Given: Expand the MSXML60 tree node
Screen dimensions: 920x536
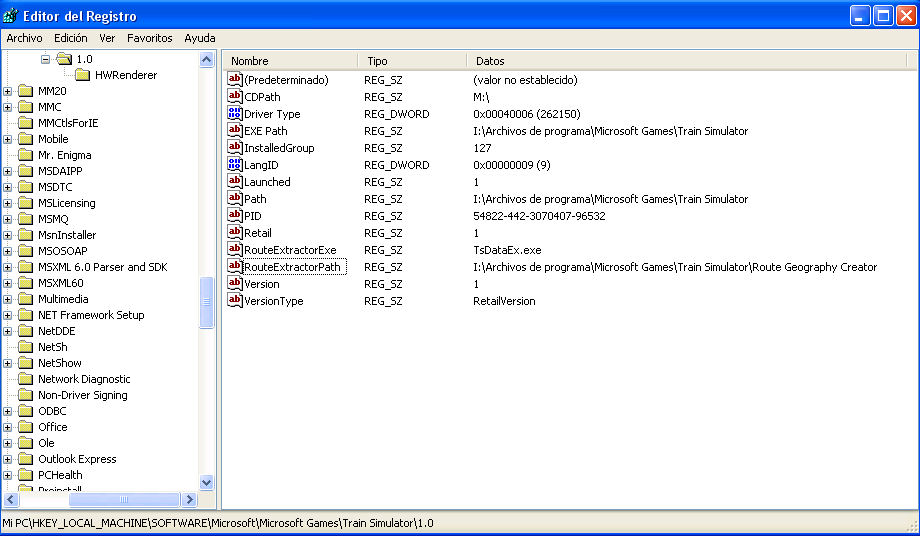Looking at the screenshot, I should (8, 283).
